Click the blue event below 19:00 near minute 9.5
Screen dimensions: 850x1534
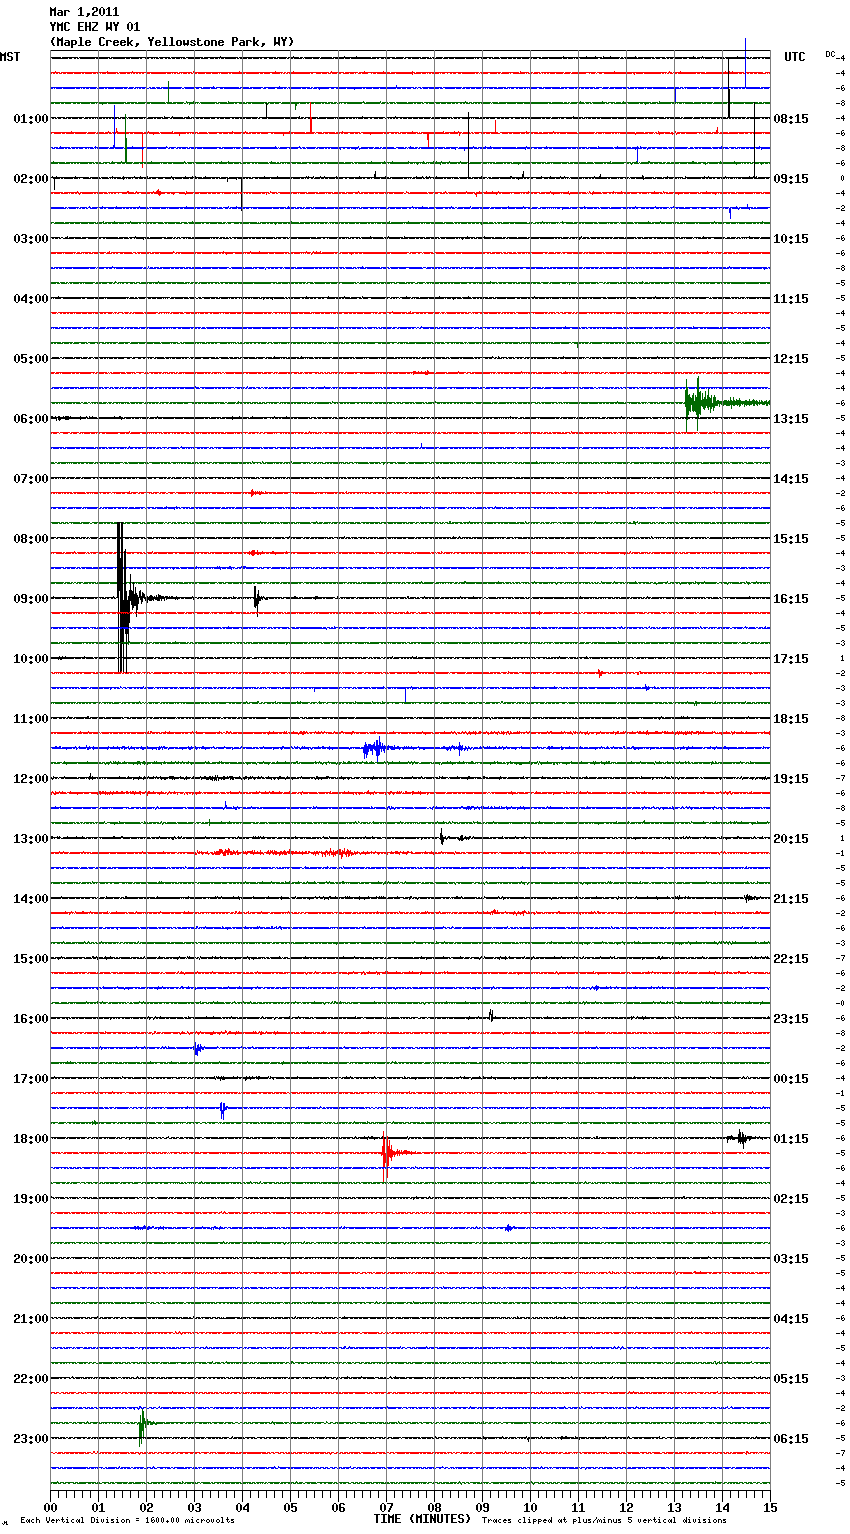click(x=509, y=1228)
